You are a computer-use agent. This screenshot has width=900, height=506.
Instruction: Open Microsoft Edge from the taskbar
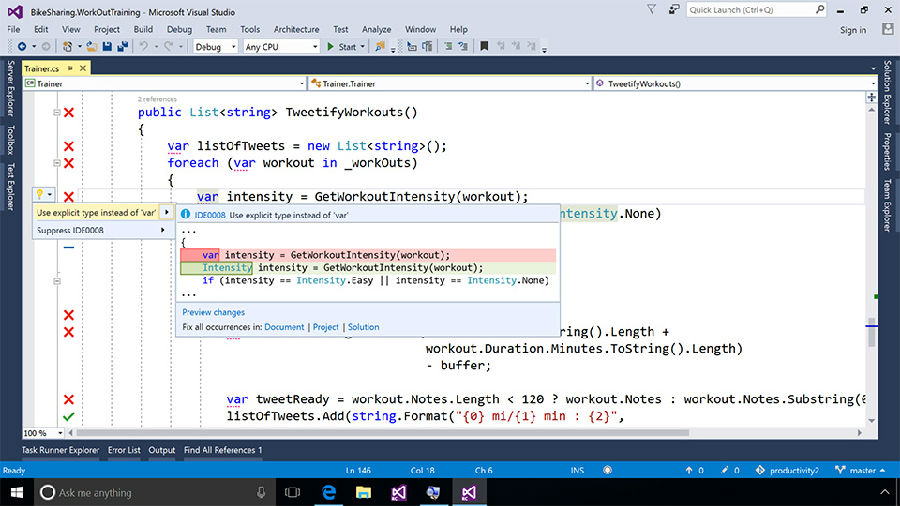tap(329, 492)
